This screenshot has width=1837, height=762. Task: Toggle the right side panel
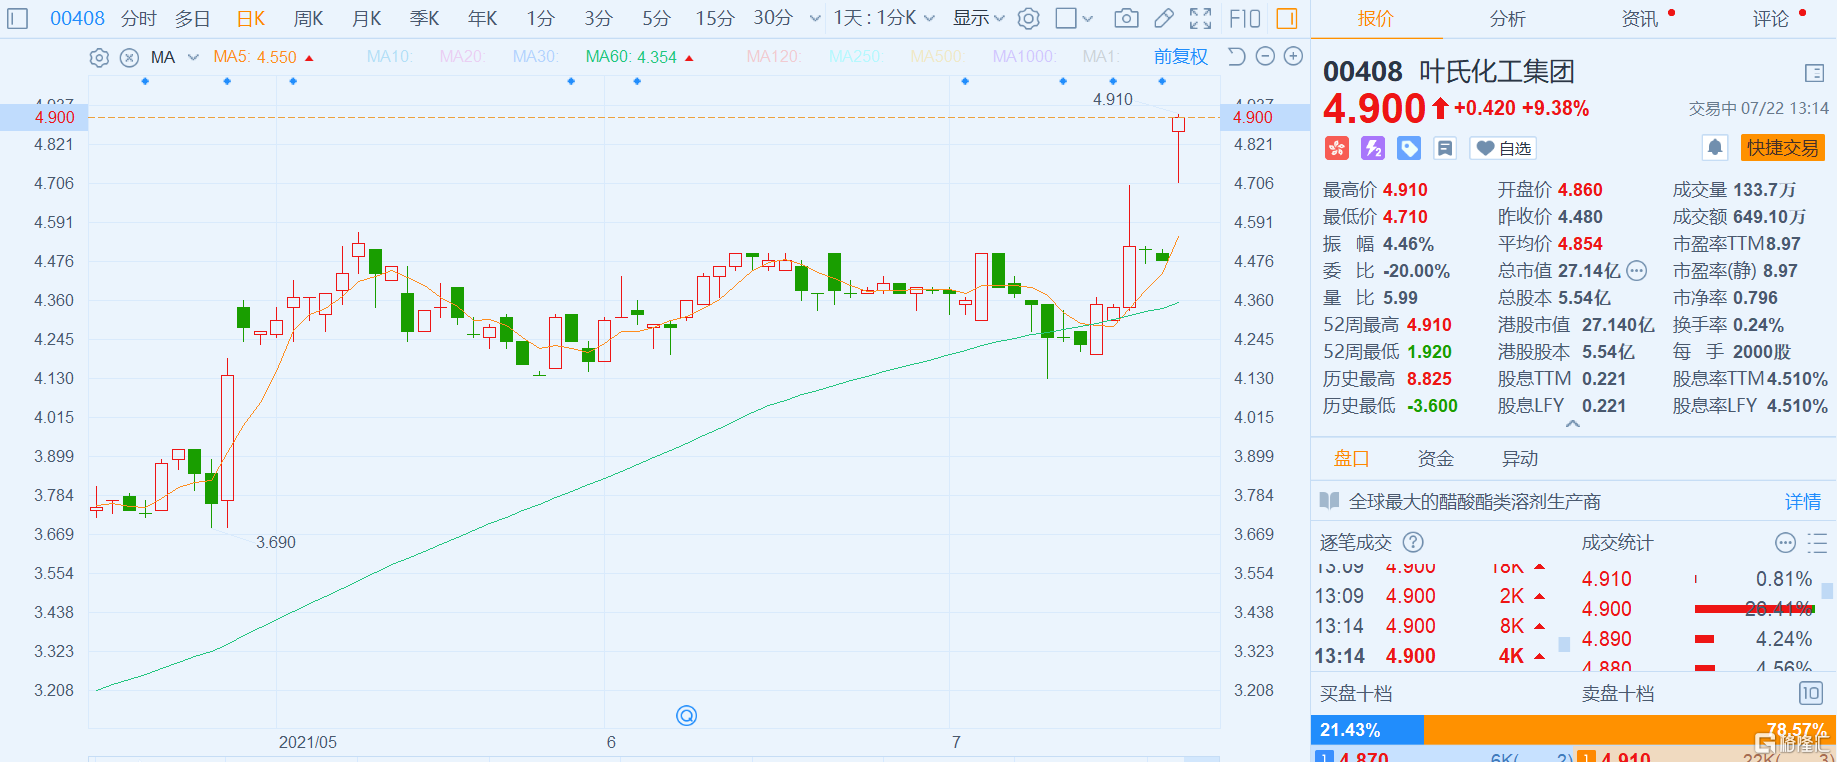pos(1287,18)
